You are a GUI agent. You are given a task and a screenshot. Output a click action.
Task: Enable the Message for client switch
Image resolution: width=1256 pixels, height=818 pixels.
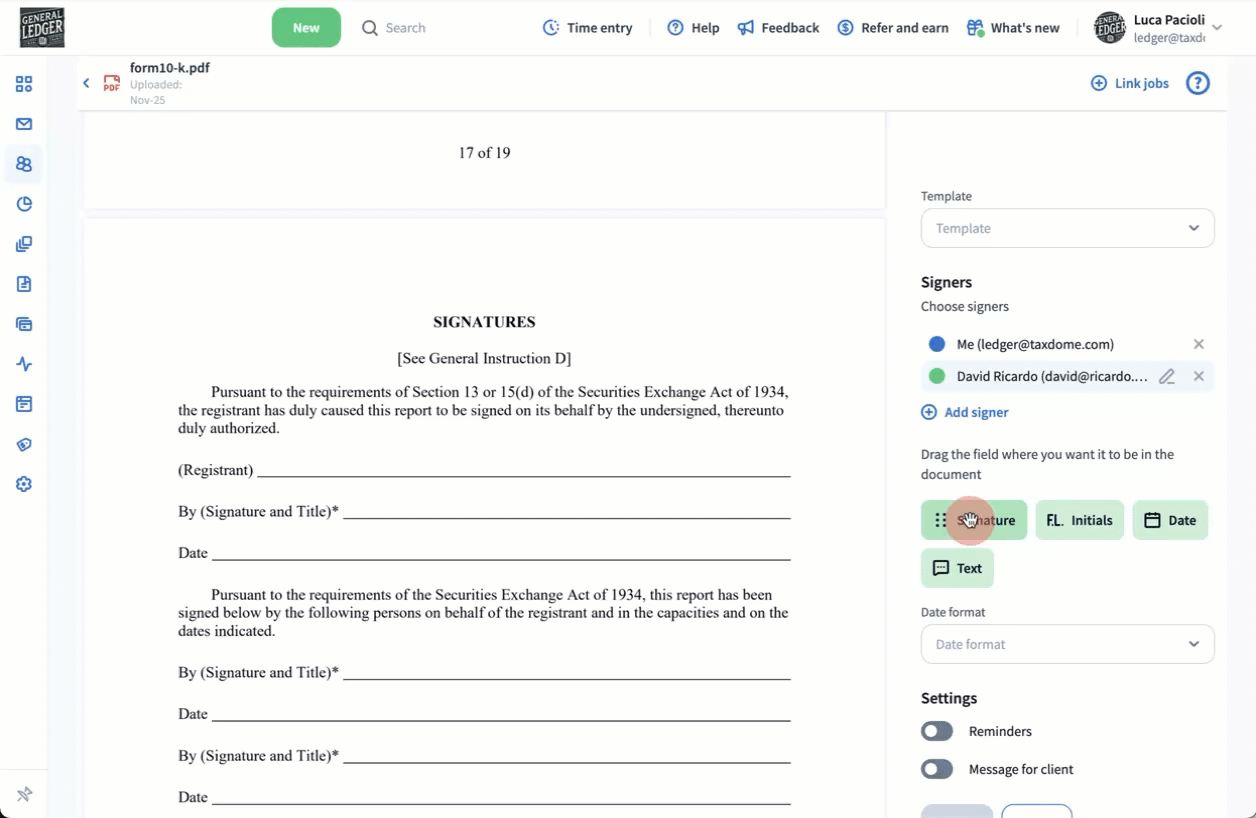[x=937, y=770]
